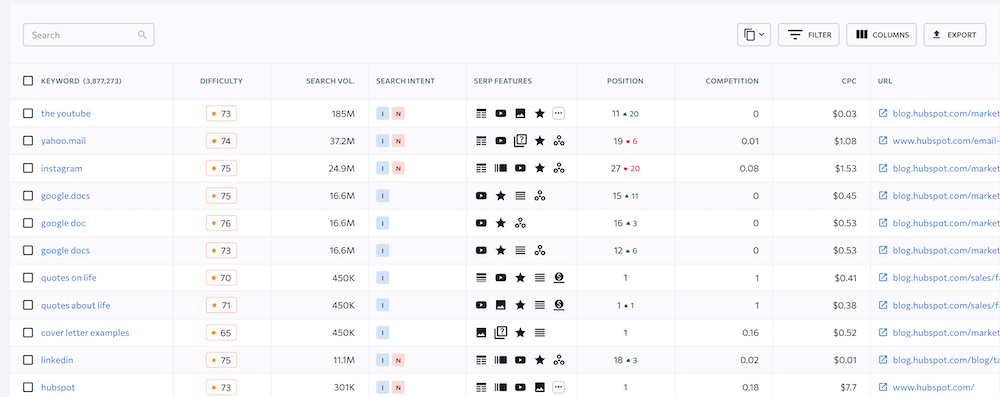Click sitelinks table icon in 'instagram' row
The height and width of the screenshot is (397, 1000).
[482, 169]
